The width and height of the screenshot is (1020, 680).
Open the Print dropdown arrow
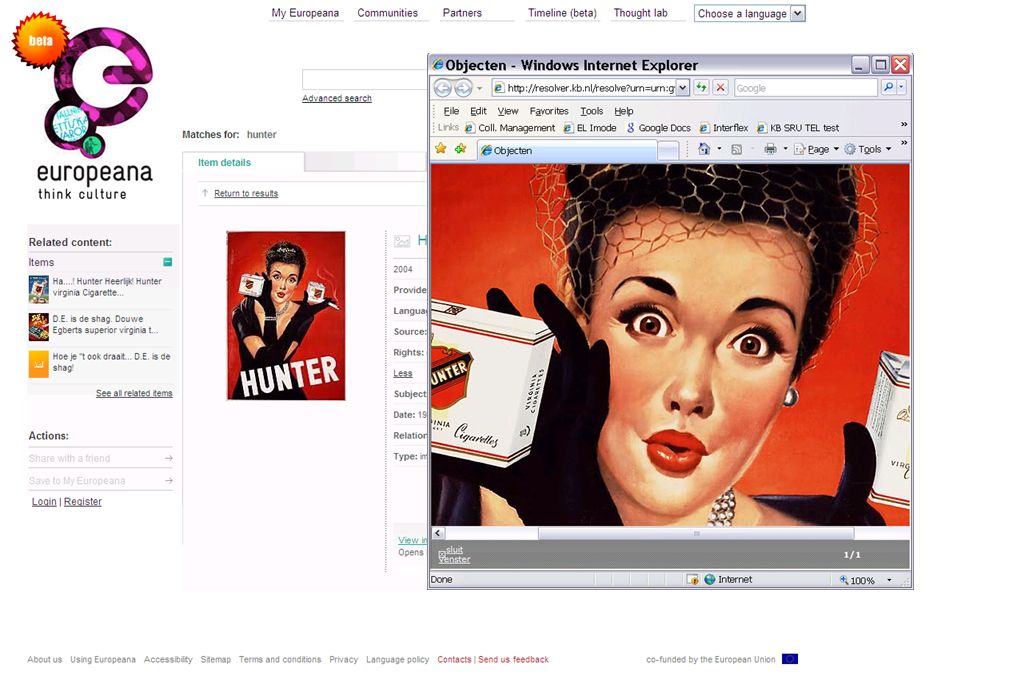pyautogui.click(x=785, y=149)
